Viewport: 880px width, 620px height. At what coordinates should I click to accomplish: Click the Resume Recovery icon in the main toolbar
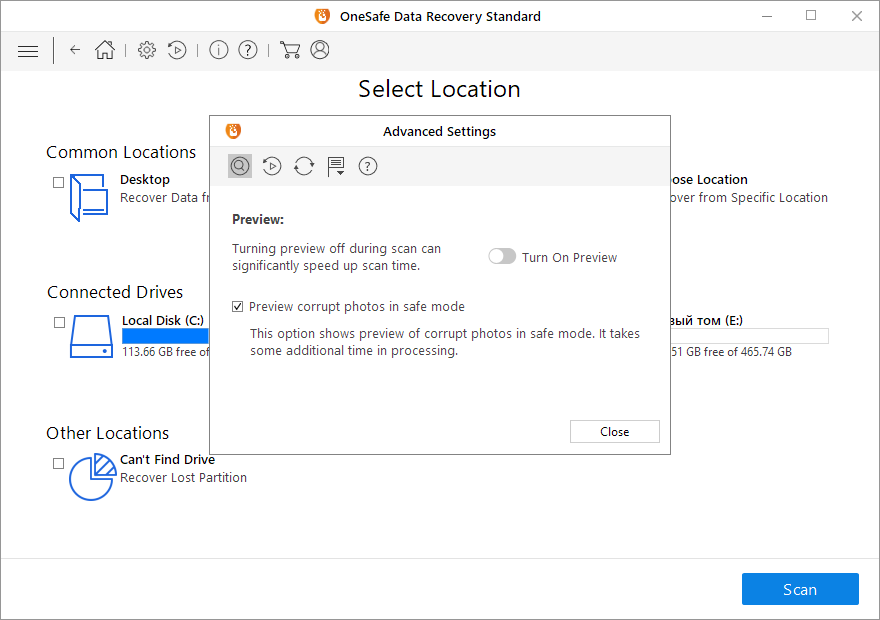click(x=177, y=49)
